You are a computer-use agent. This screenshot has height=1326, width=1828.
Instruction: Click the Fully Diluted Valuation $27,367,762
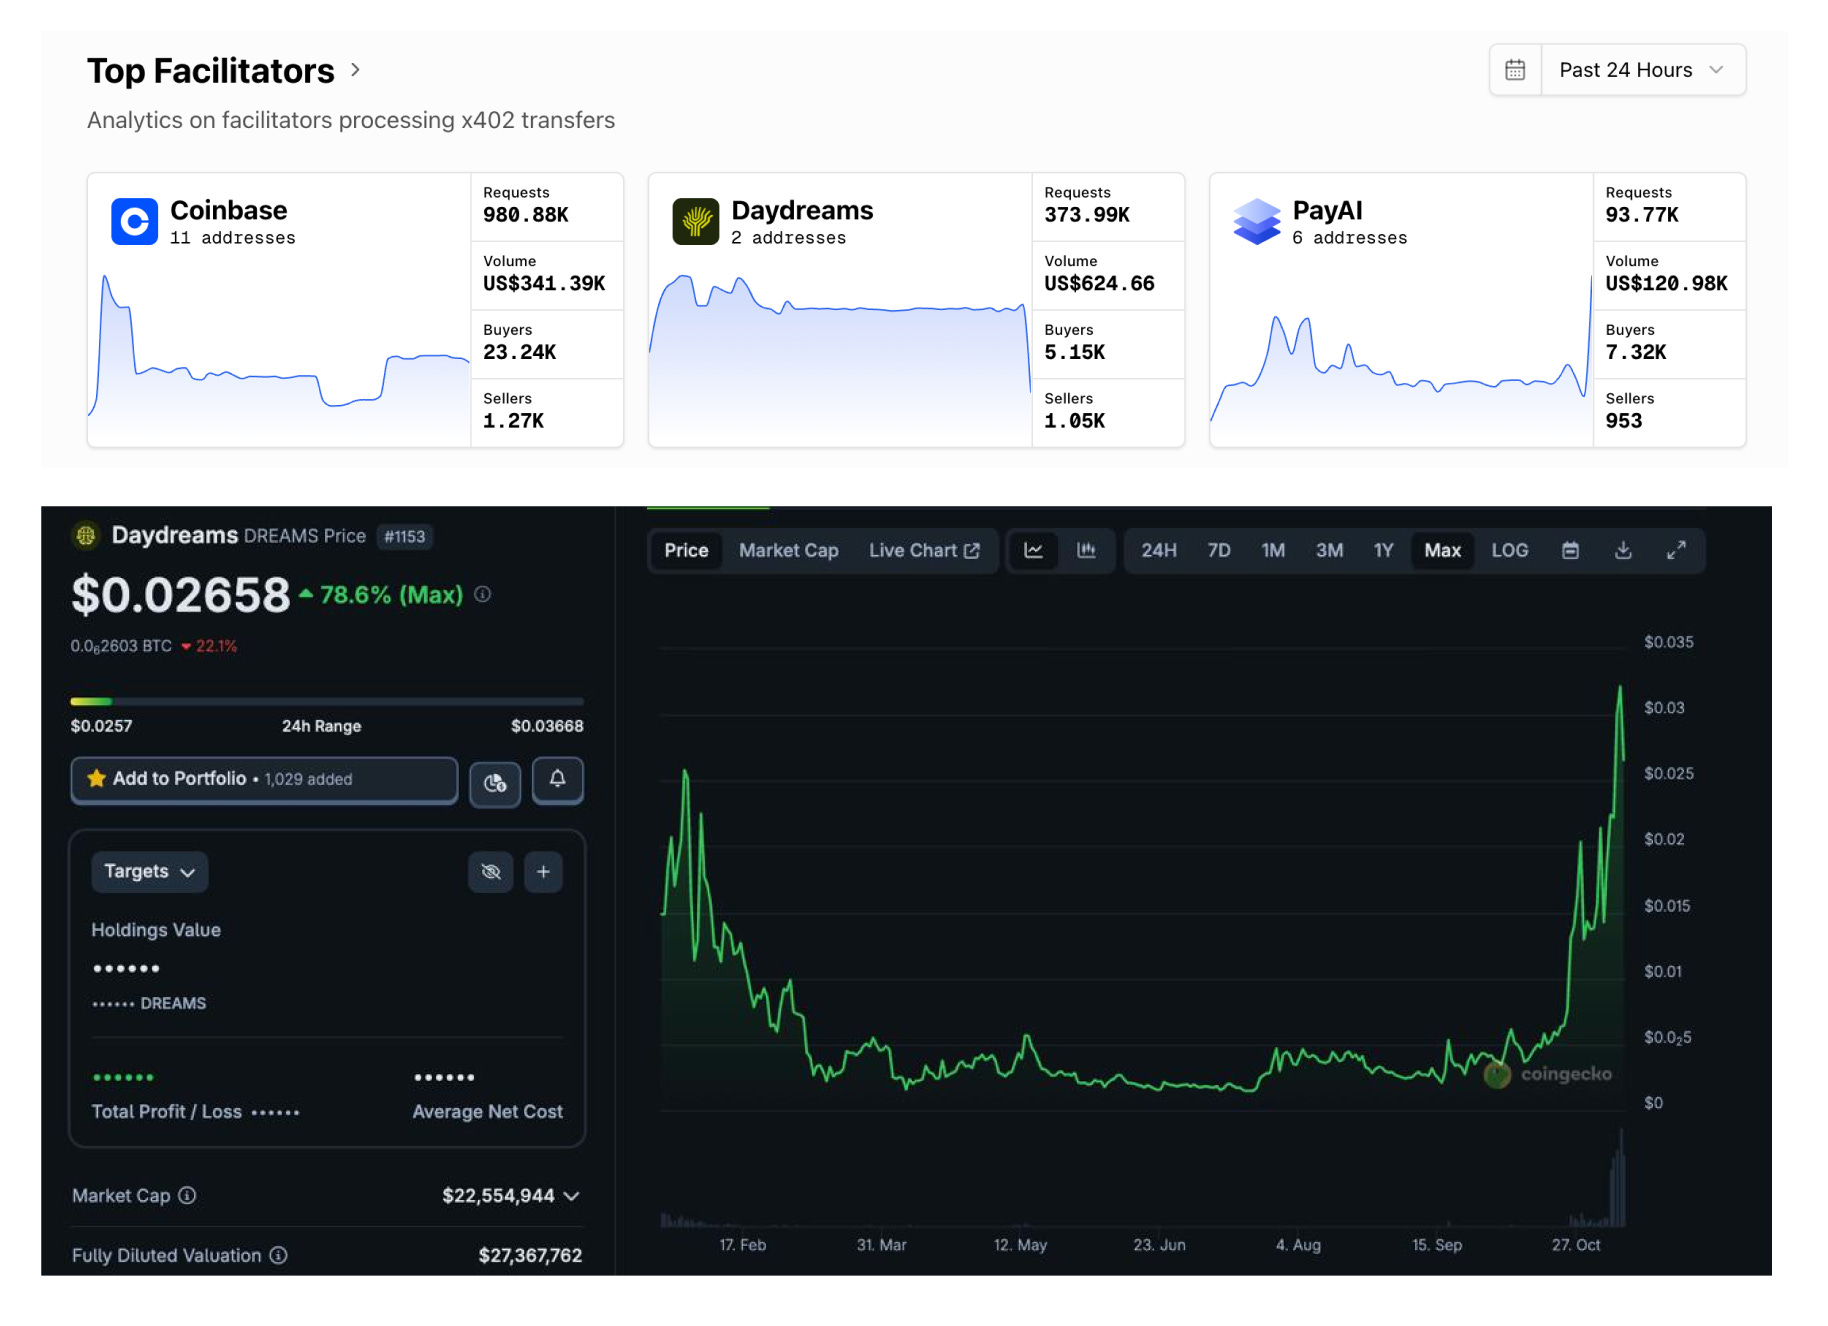[530, 1255]
